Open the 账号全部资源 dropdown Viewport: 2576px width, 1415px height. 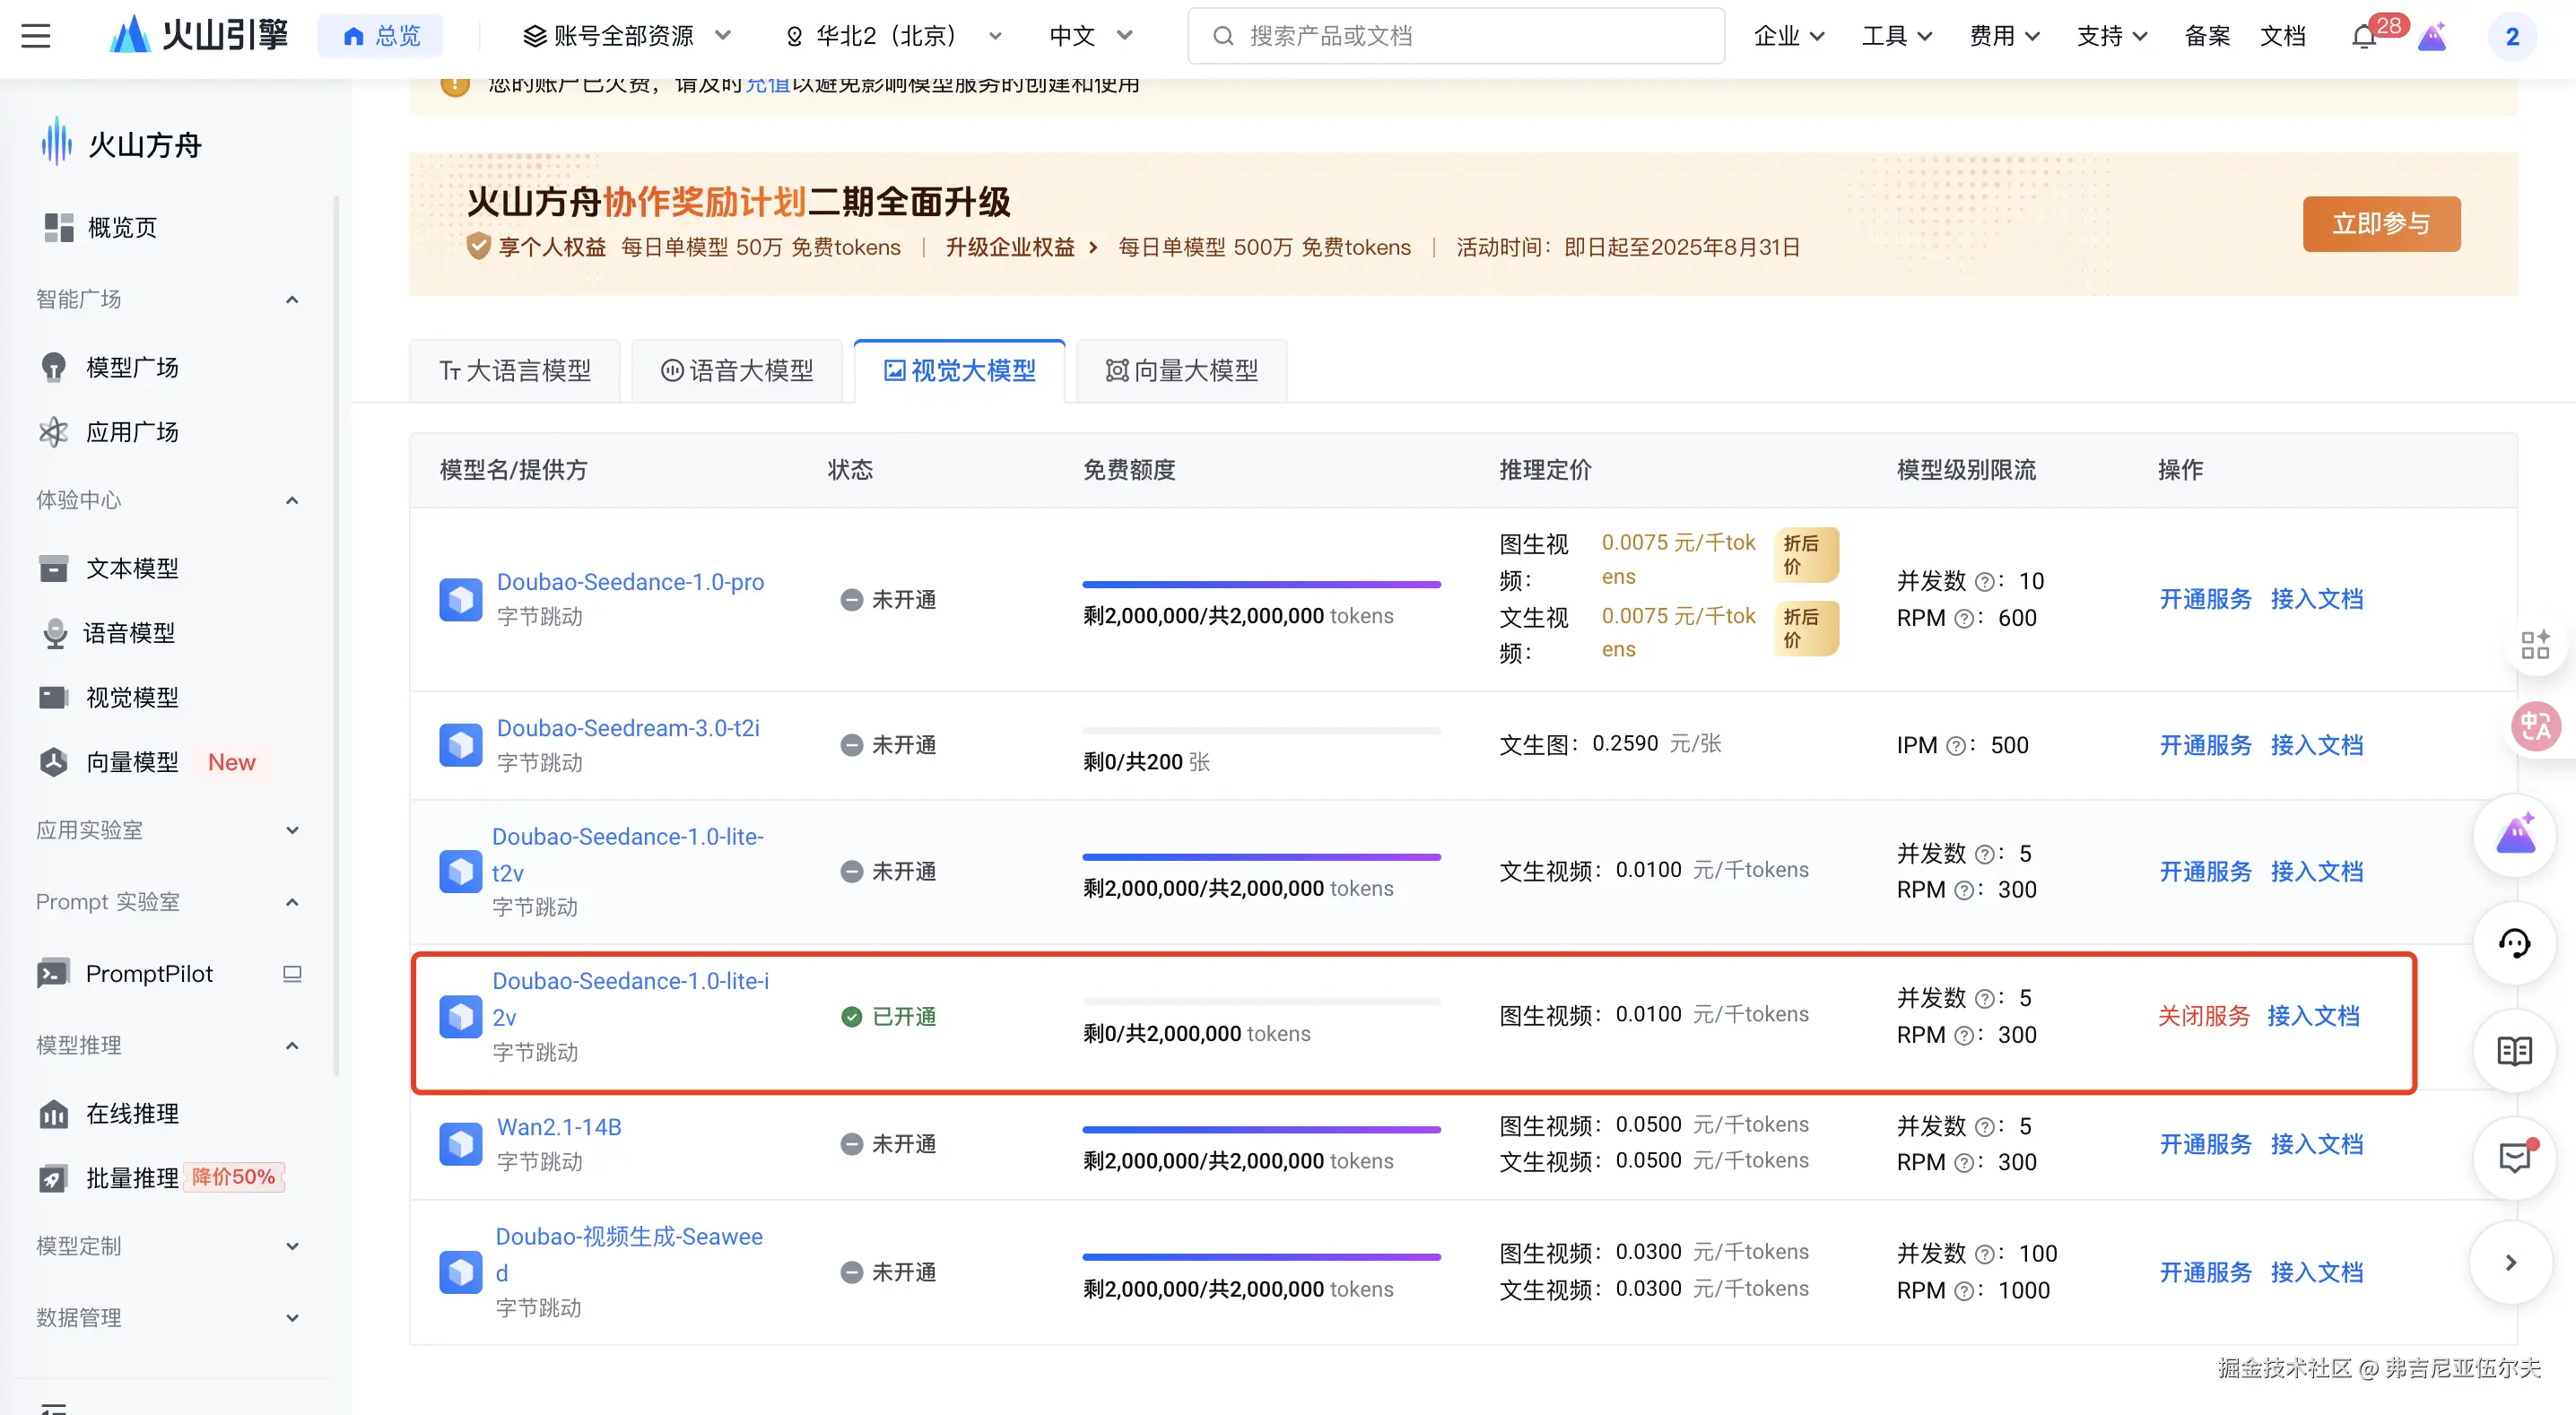(626, 36)
